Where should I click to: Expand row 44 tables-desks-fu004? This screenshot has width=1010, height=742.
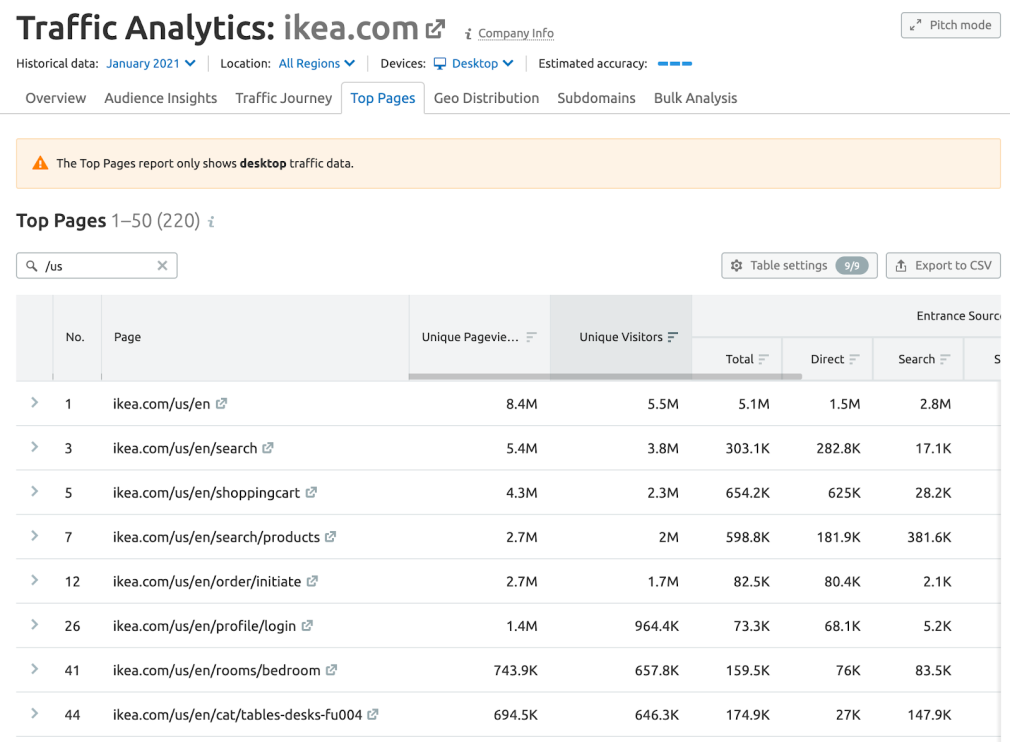tap(35, 714)
